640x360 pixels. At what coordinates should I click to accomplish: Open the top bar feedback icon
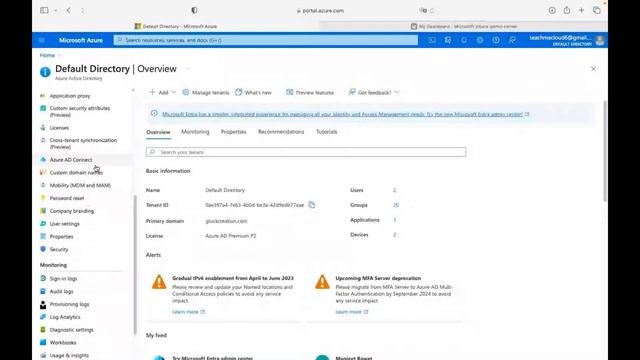512,40
